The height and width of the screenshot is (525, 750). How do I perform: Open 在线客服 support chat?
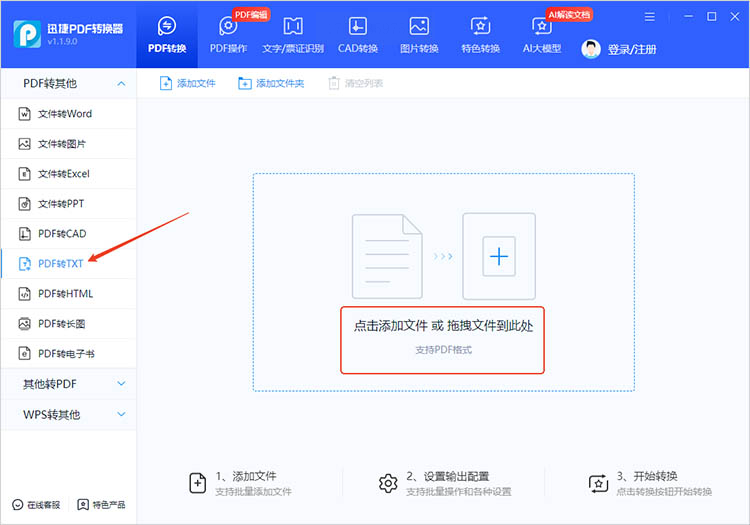tap(36, 504)
